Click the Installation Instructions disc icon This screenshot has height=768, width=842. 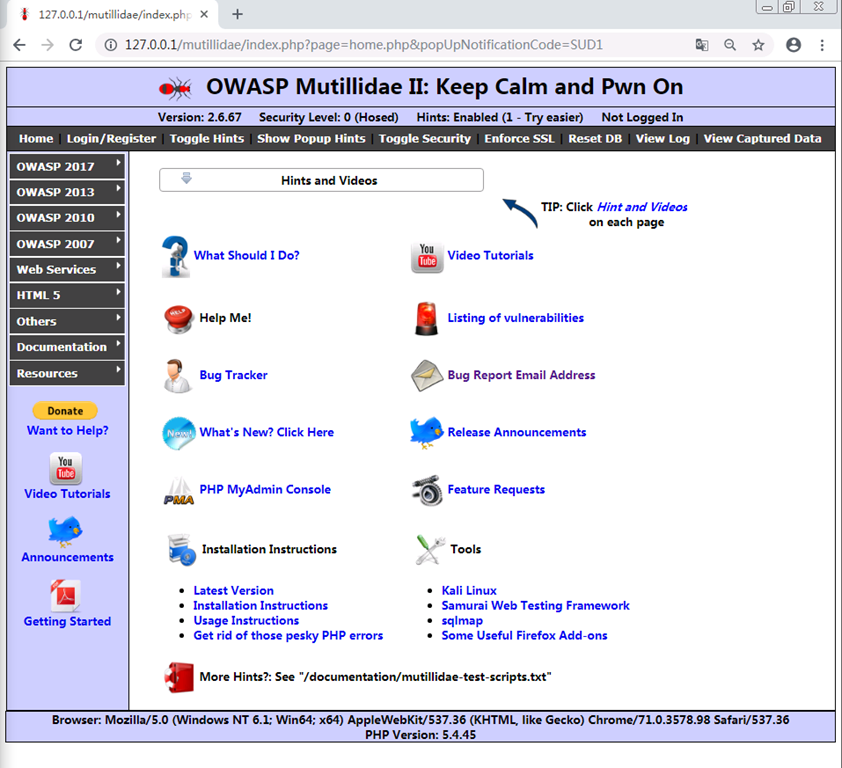point(182,549)
